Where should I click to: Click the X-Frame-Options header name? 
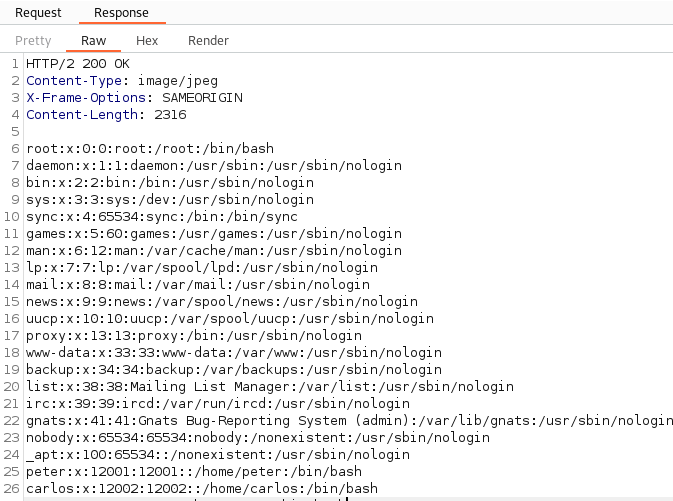point(86,98)
